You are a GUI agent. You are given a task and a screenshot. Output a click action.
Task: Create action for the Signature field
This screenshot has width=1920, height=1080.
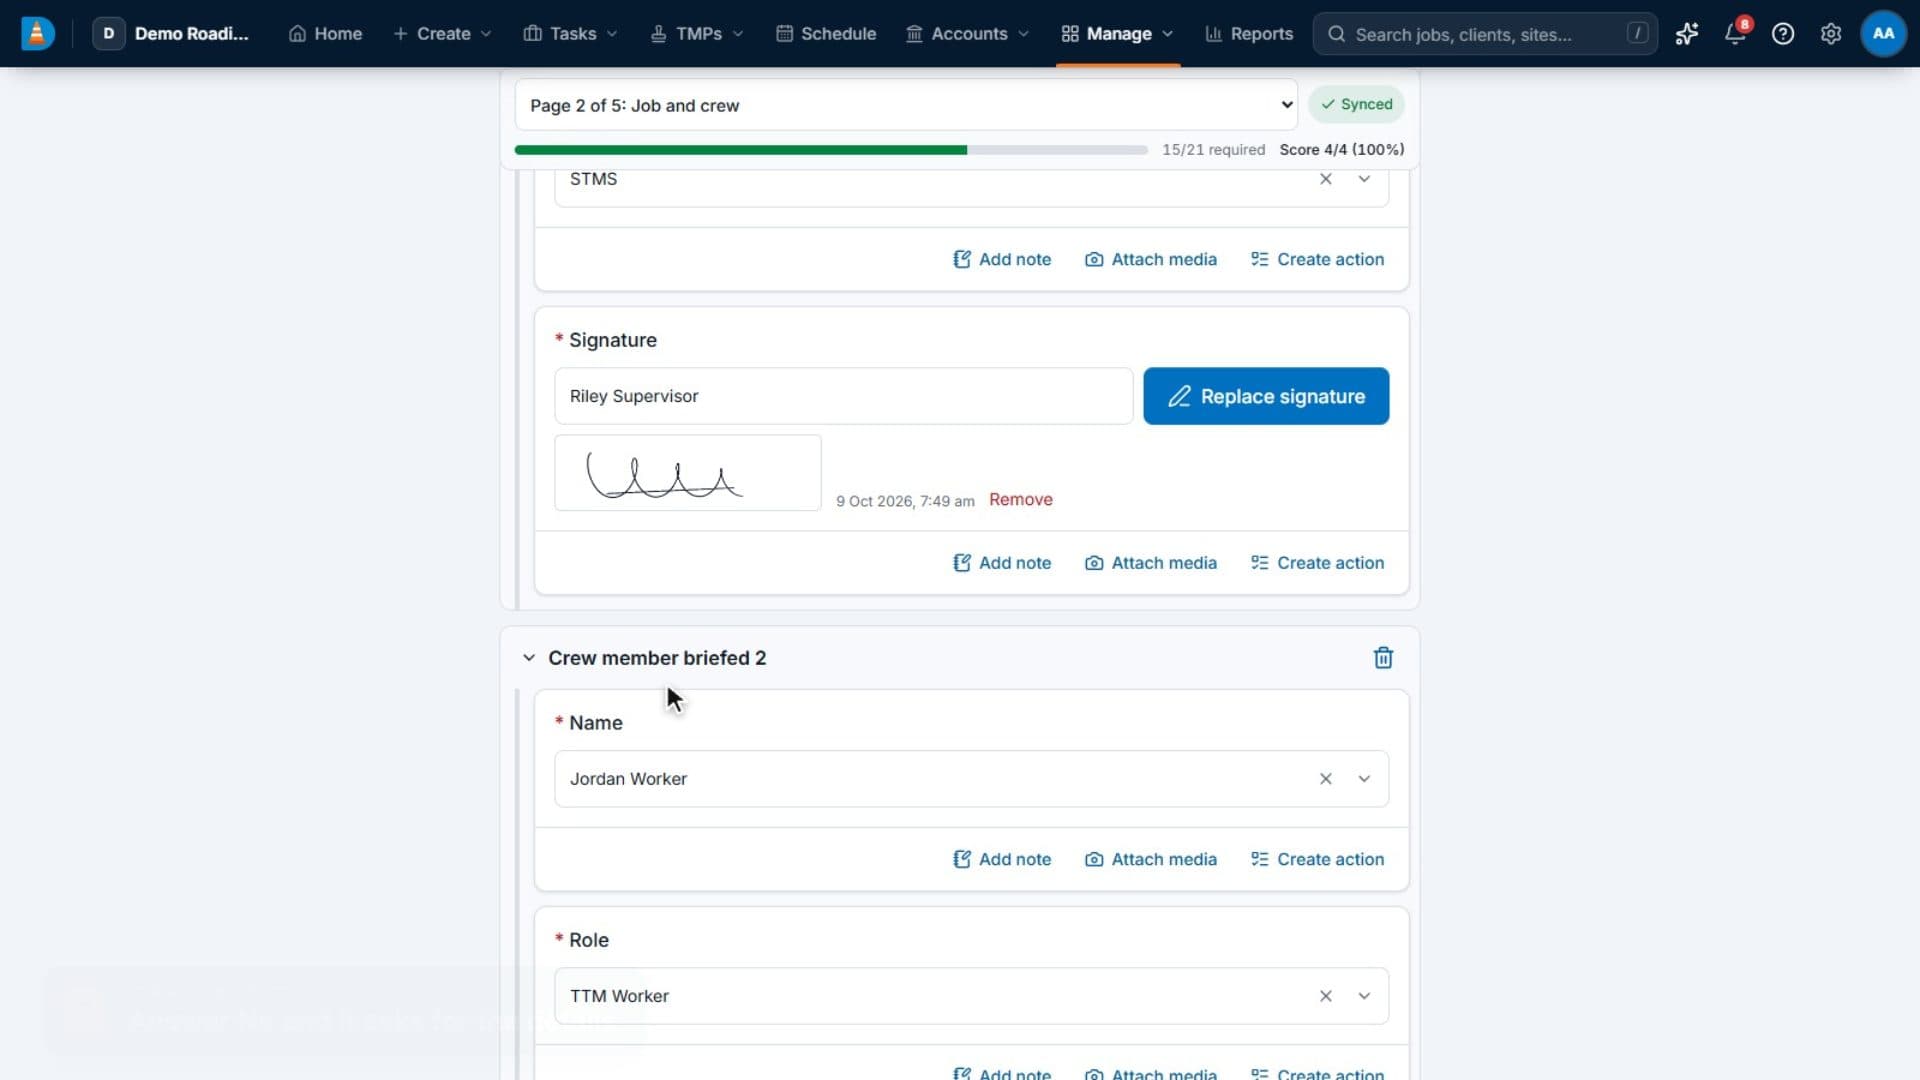pos(1317,563)
